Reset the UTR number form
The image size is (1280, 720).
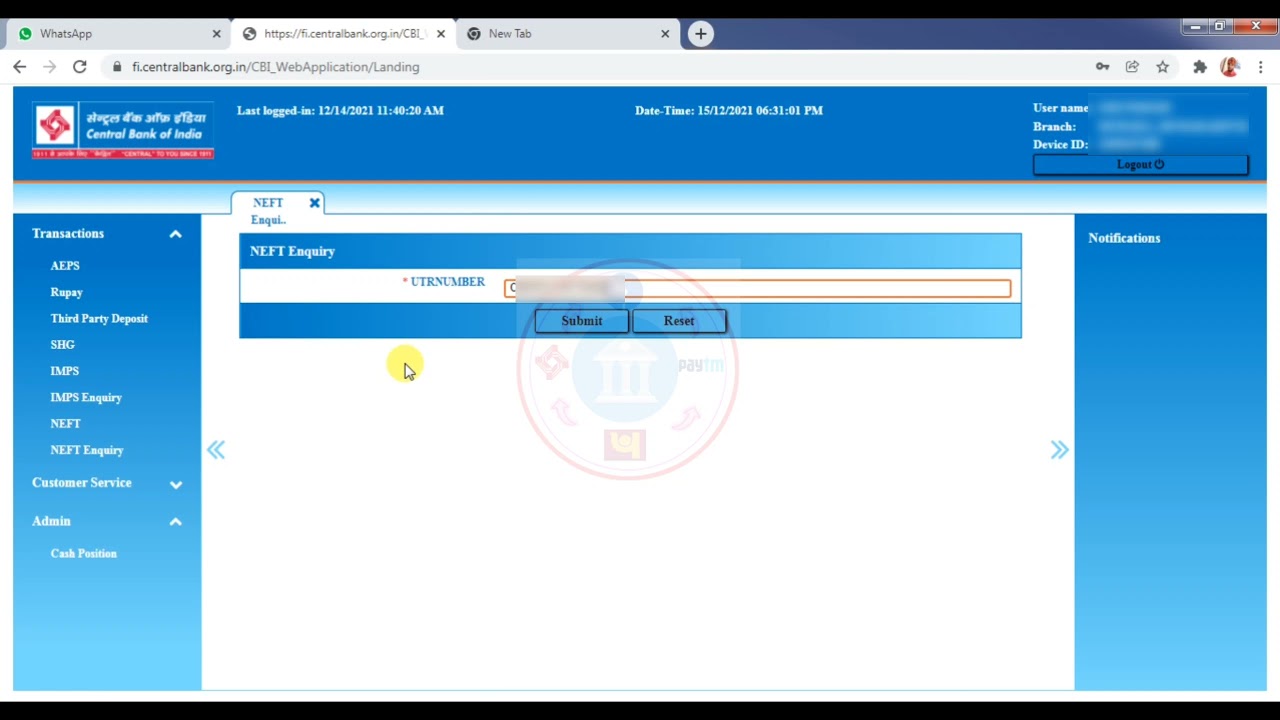pyautogui.click(x=678, y=321)
